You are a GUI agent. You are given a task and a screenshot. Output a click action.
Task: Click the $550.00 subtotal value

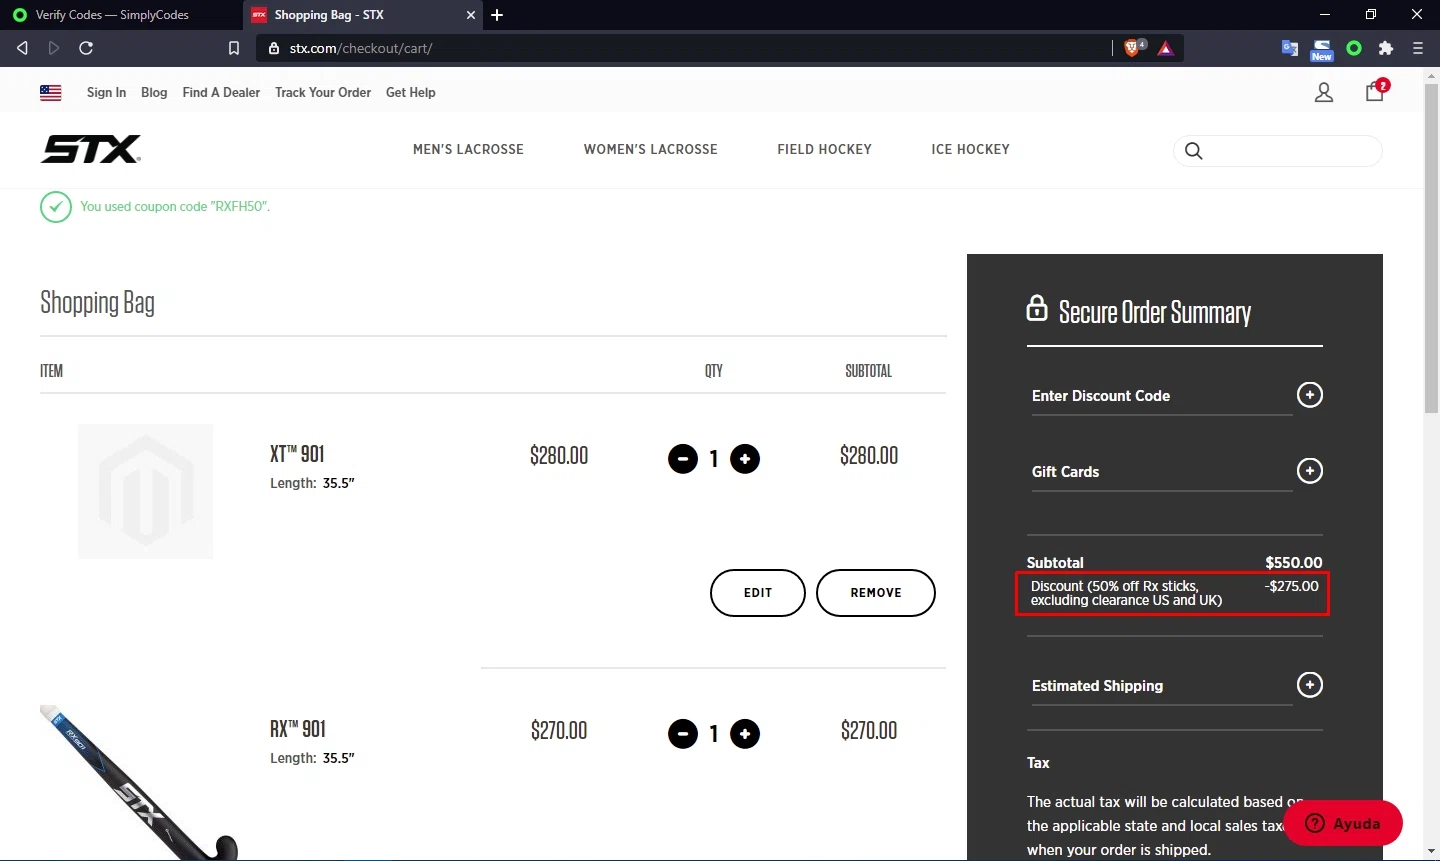pos(1294,563)
